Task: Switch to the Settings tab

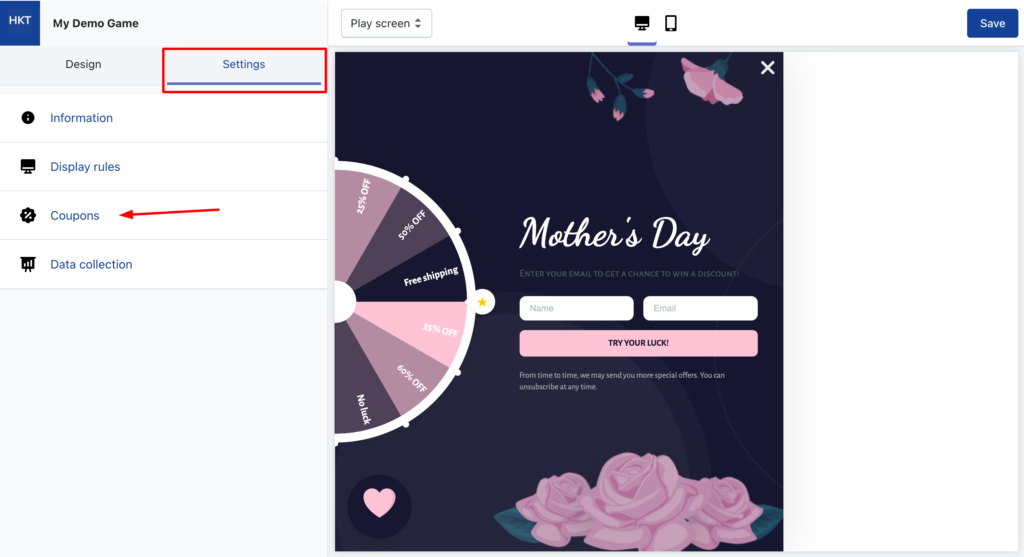Action: click(x=244, y=64)
